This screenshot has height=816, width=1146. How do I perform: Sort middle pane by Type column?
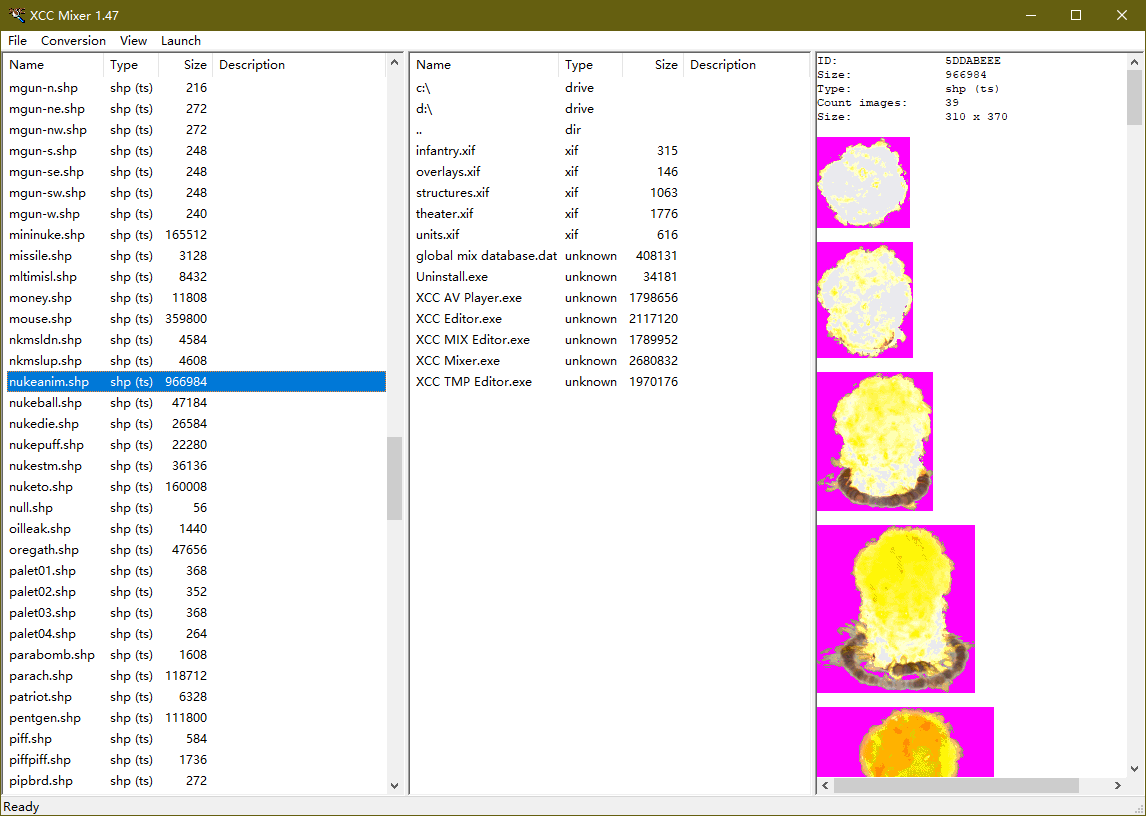click(x=591, y=64)
